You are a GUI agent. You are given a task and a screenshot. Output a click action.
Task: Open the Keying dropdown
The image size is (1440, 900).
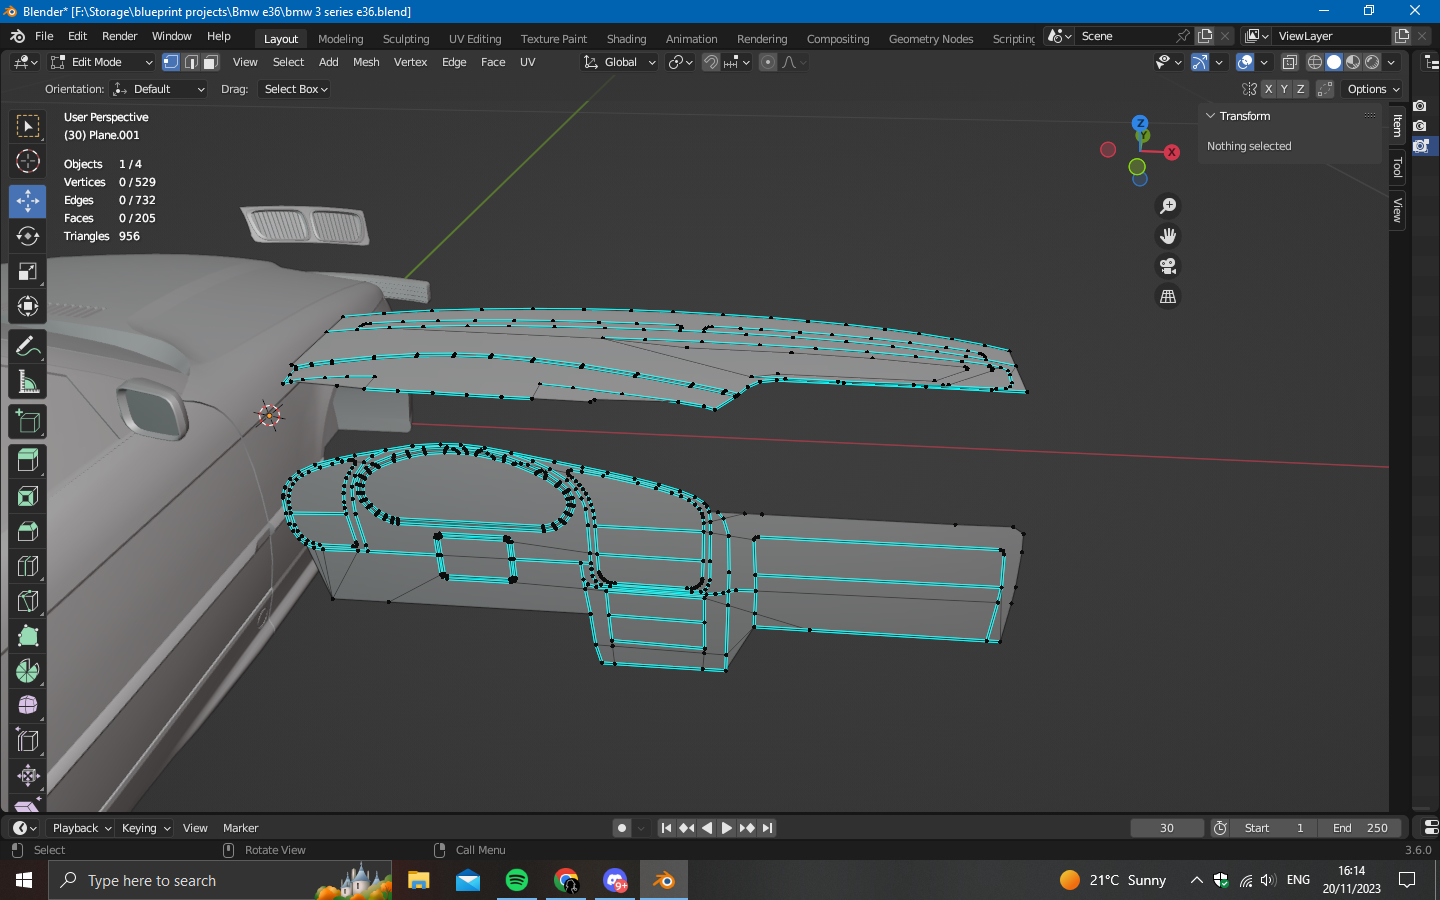pos(145,828)
